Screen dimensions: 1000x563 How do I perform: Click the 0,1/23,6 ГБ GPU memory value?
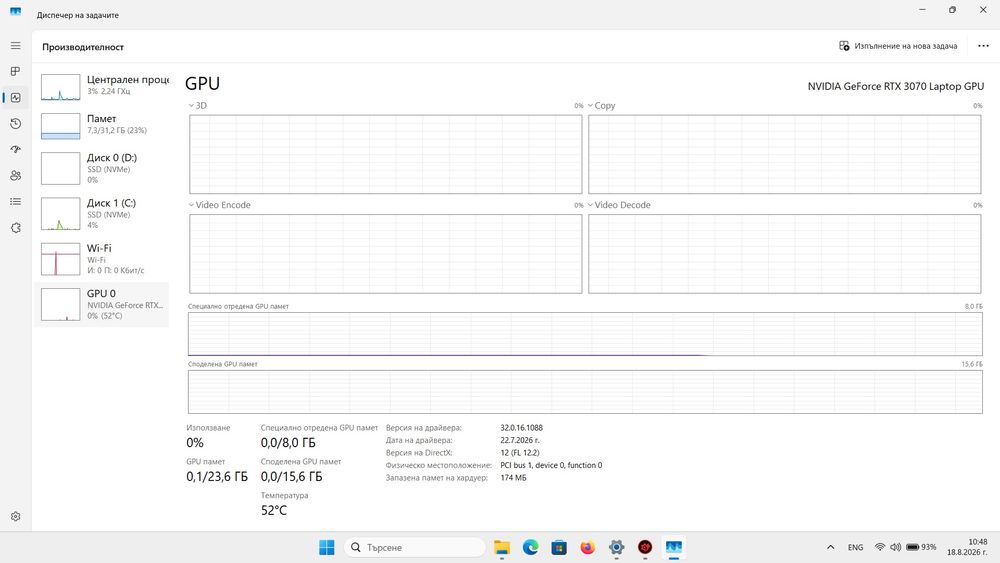pos(217,476)
